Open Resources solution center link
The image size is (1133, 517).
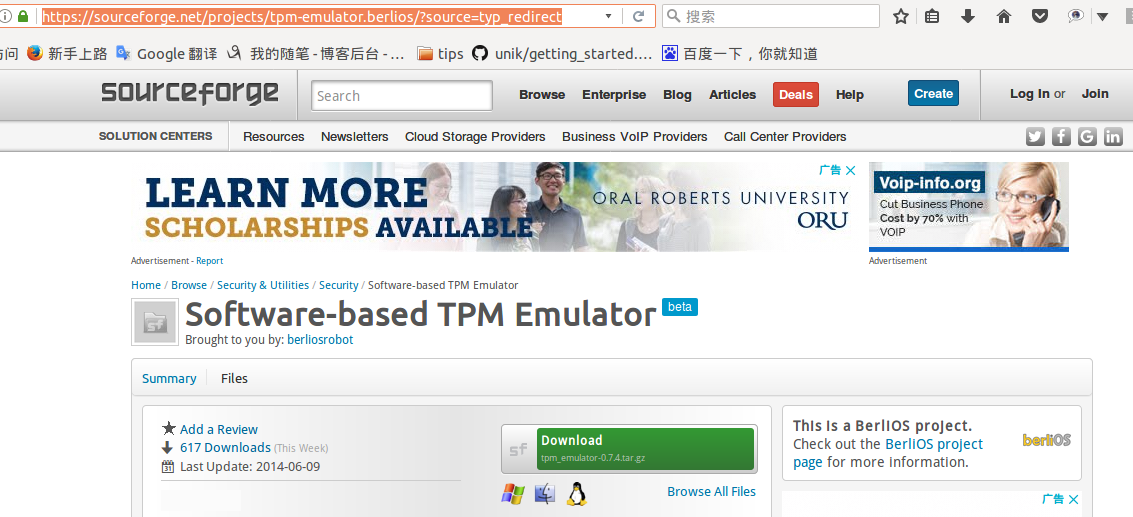[274, 137]
